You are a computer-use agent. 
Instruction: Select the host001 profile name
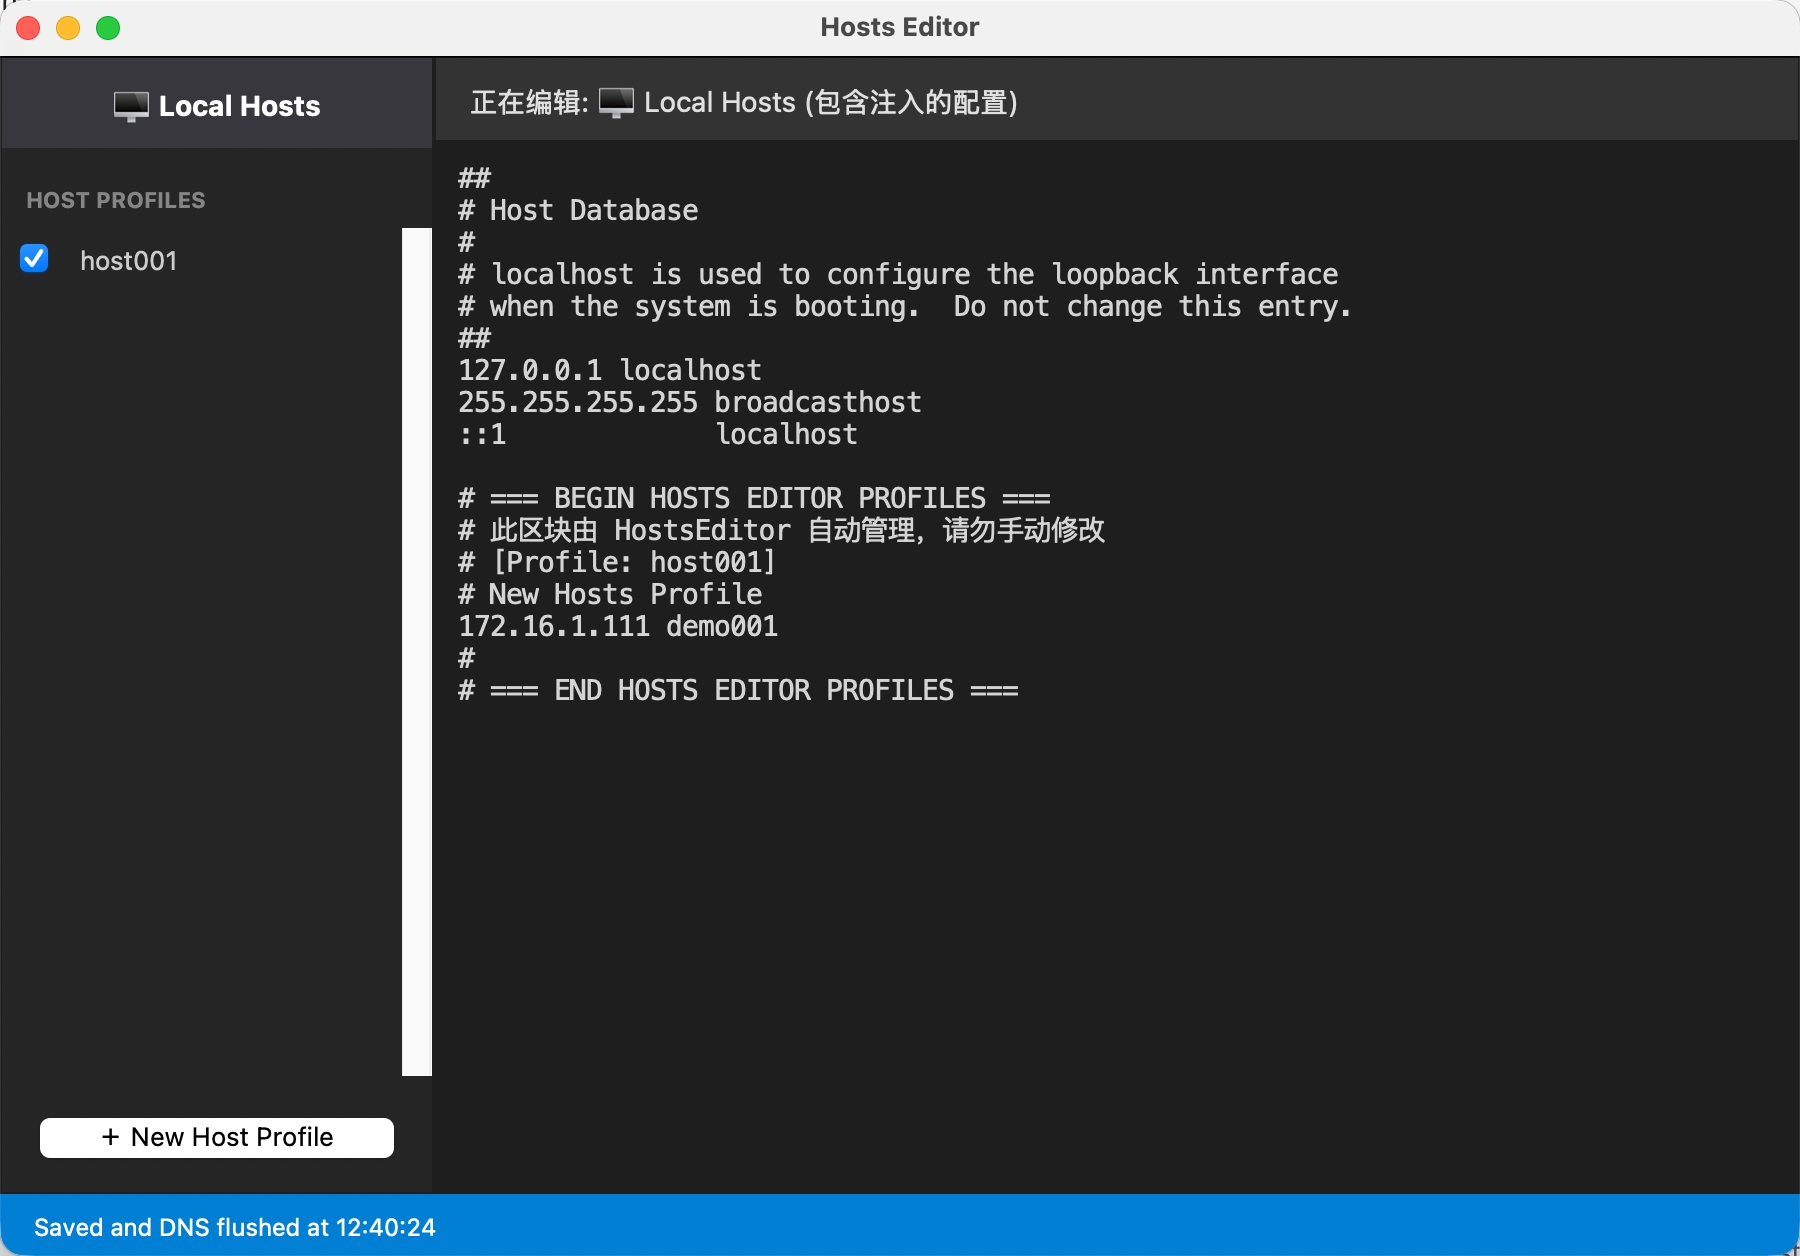coord(128,261)
